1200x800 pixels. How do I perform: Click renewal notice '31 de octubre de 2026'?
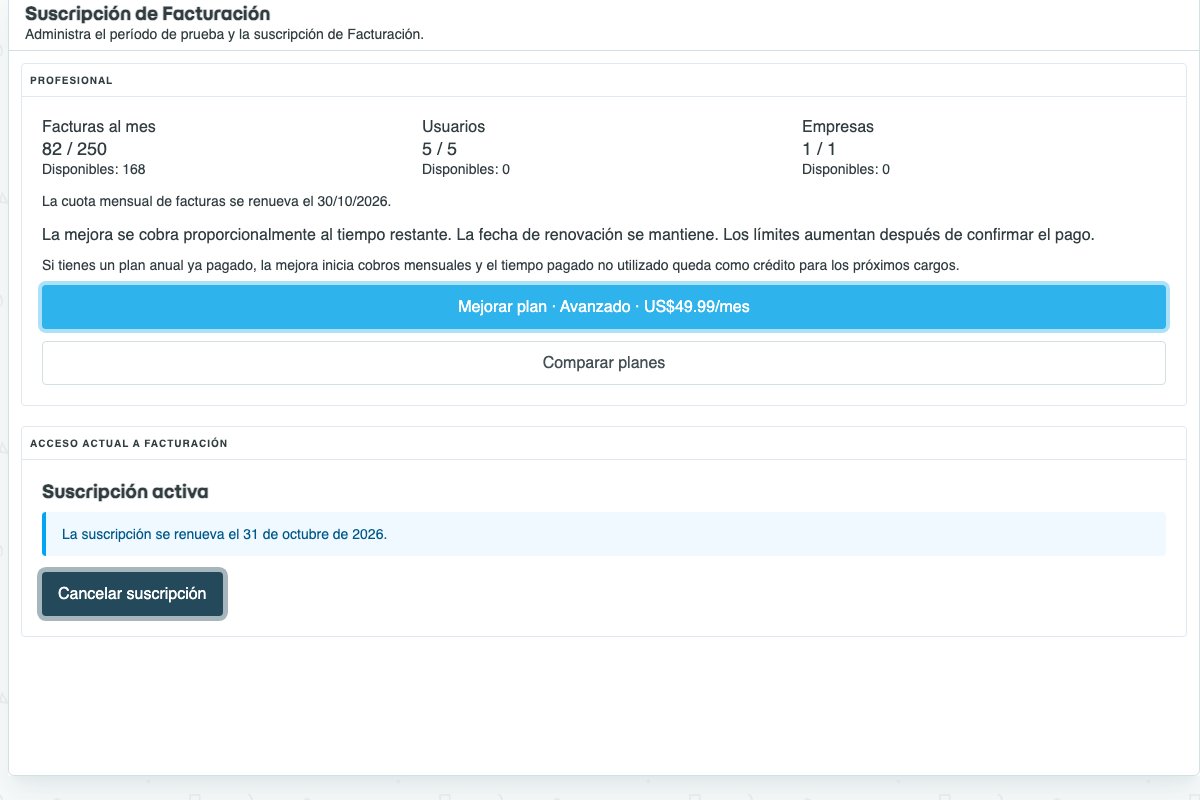(x=224, y=534)
